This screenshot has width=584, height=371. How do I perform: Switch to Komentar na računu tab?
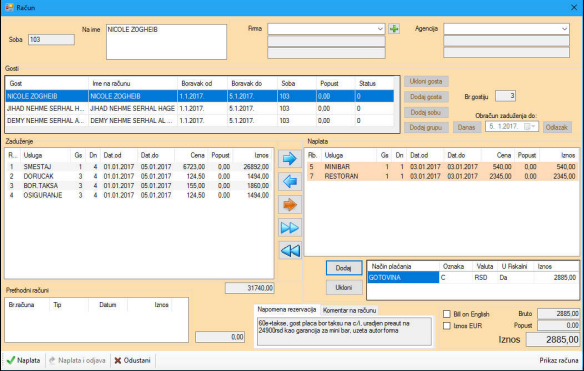point(349,310)
